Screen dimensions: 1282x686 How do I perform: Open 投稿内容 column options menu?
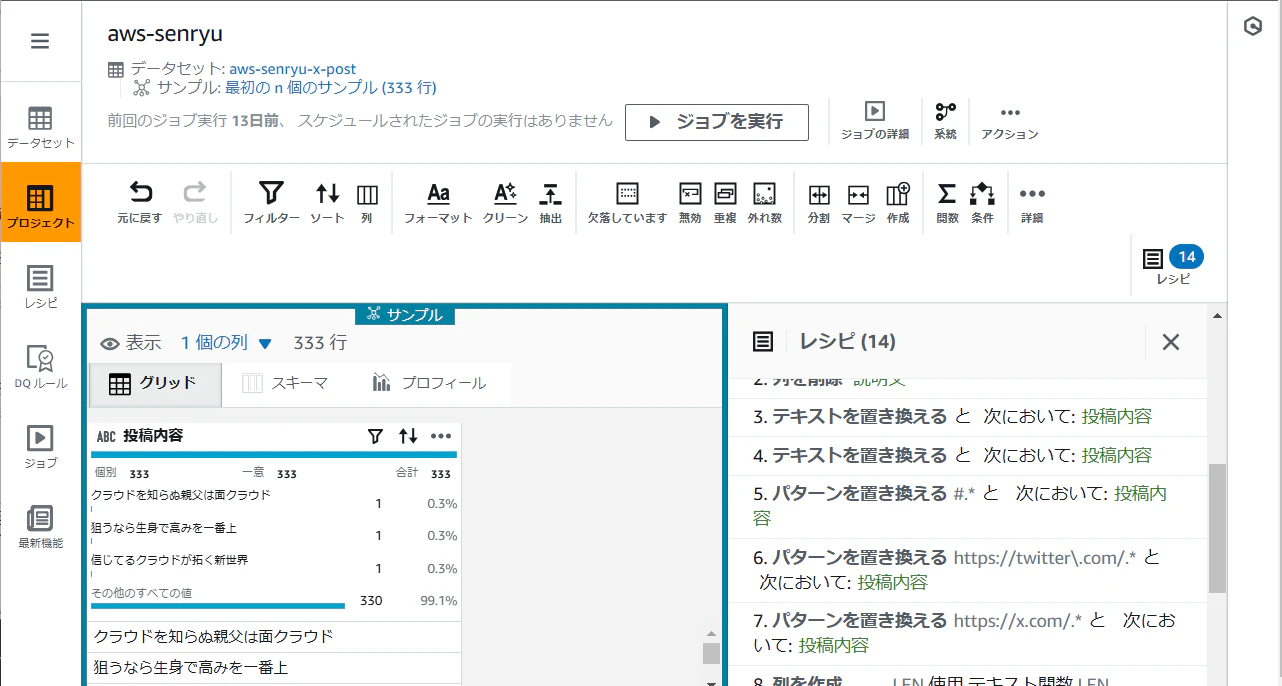point(441,436)
